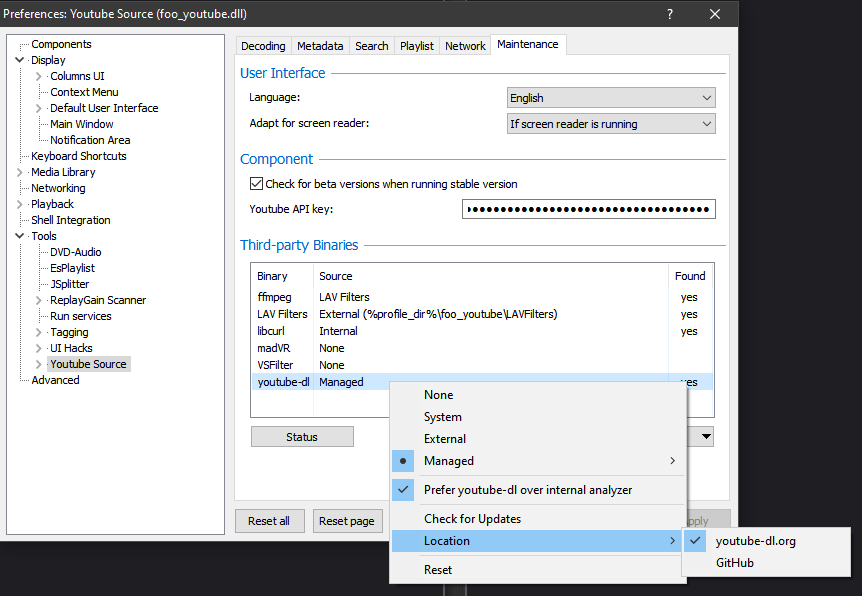Toggle Prefer youtube-dl over internal analyzer
Screen dimensions: 862x596
click(527, 490)
